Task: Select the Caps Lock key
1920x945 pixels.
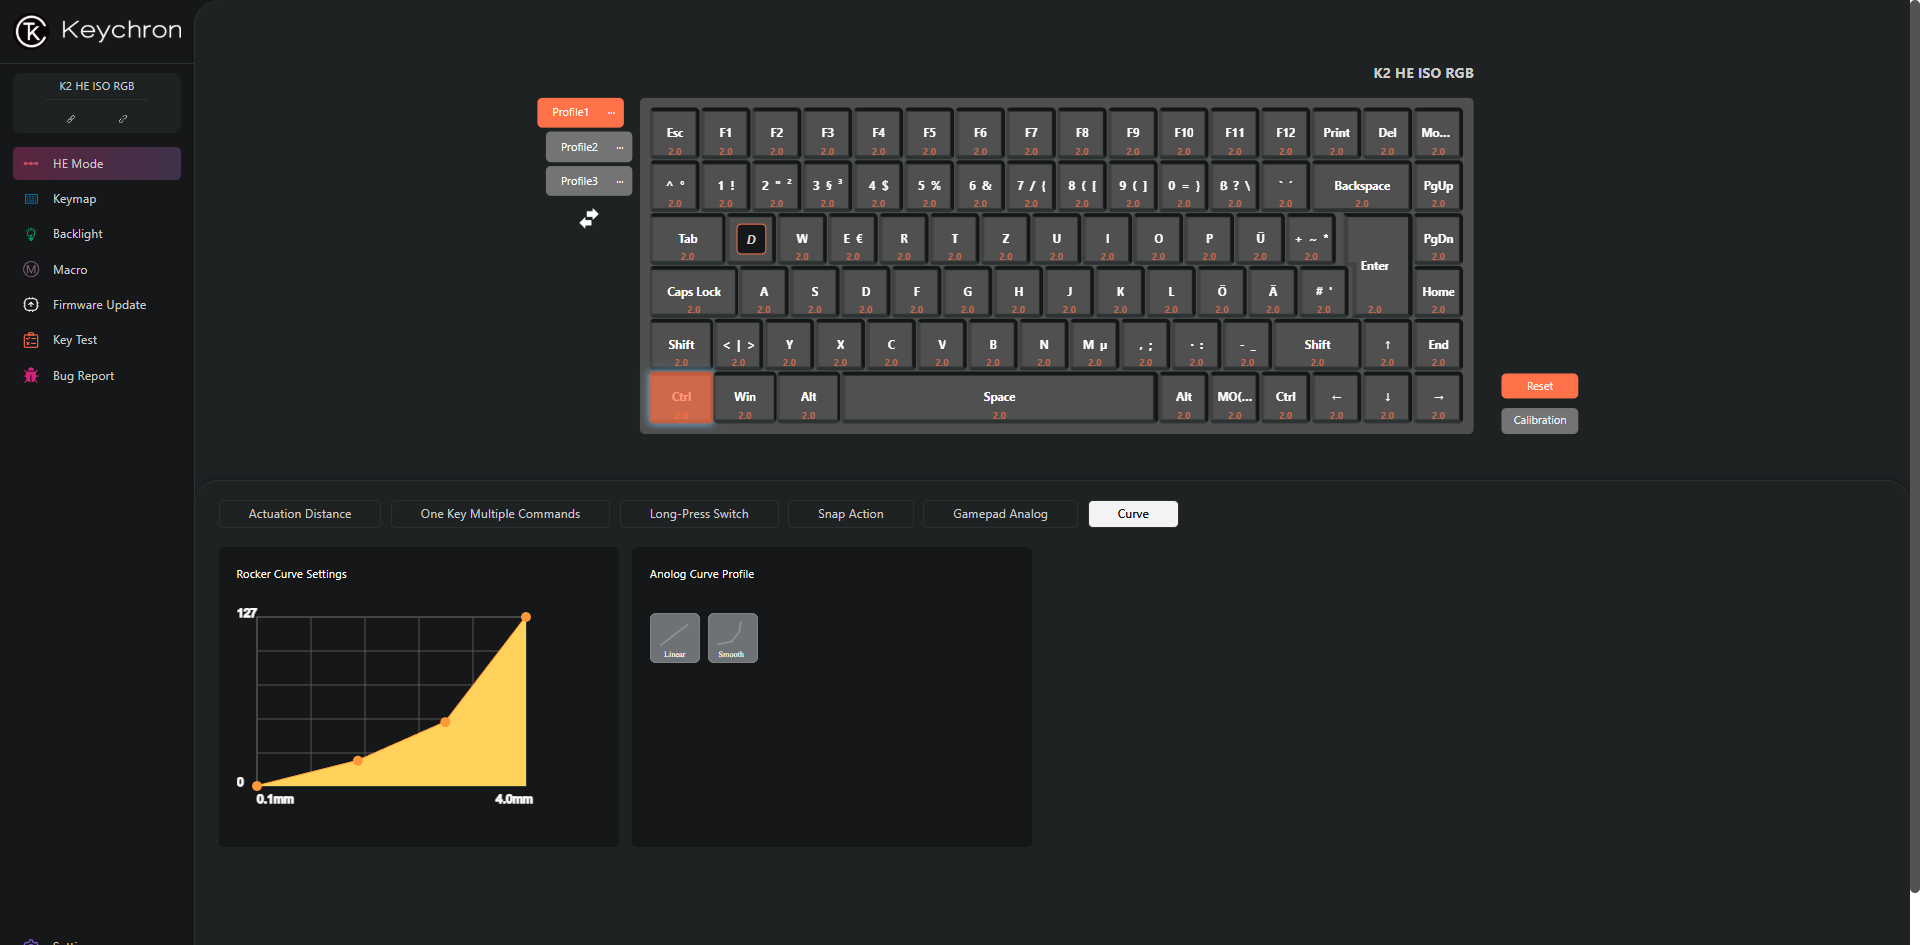Action: [x=694, y=293]
